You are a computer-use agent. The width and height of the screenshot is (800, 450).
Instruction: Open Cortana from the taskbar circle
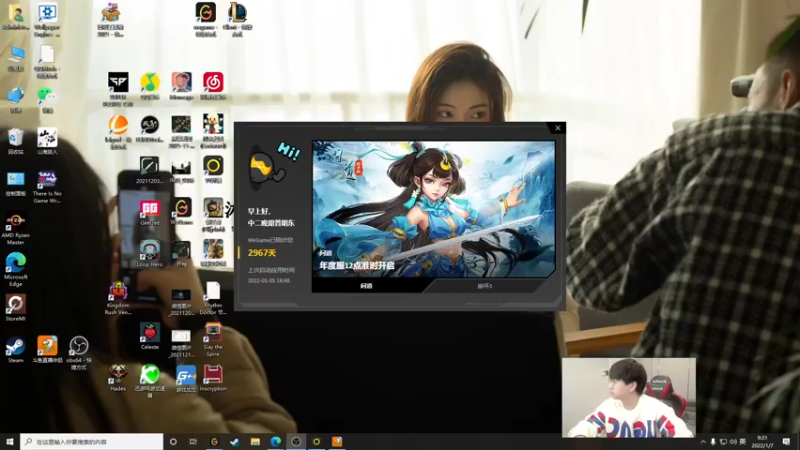tap(173, 441)
